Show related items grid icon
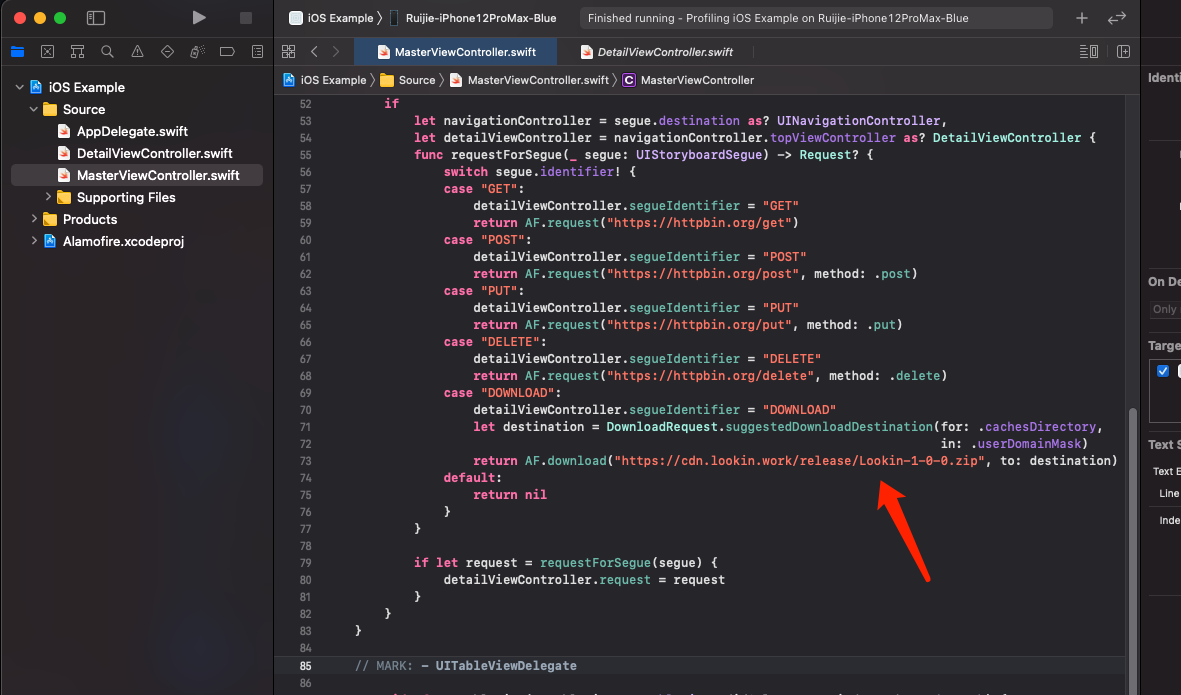Screen dimensions: 1181x695 tap(288, 51)
